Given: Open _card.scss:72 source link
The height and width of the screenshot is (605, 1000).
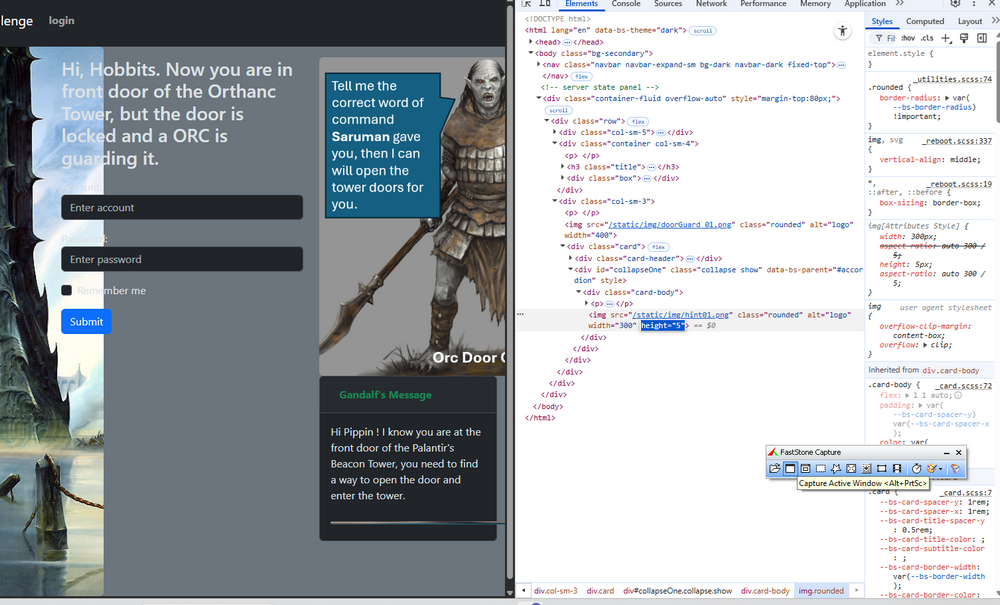Looking at the screenshot, I should click(x=964, y=386).
